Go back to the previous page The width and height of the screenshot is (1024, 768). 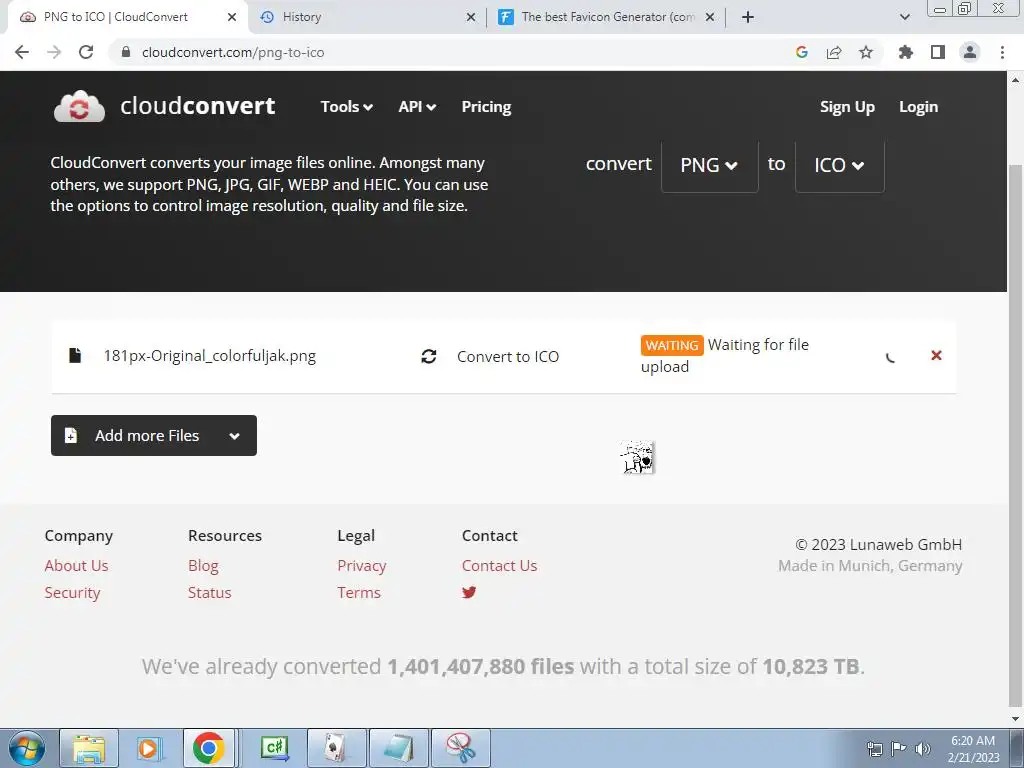[22, 52]
